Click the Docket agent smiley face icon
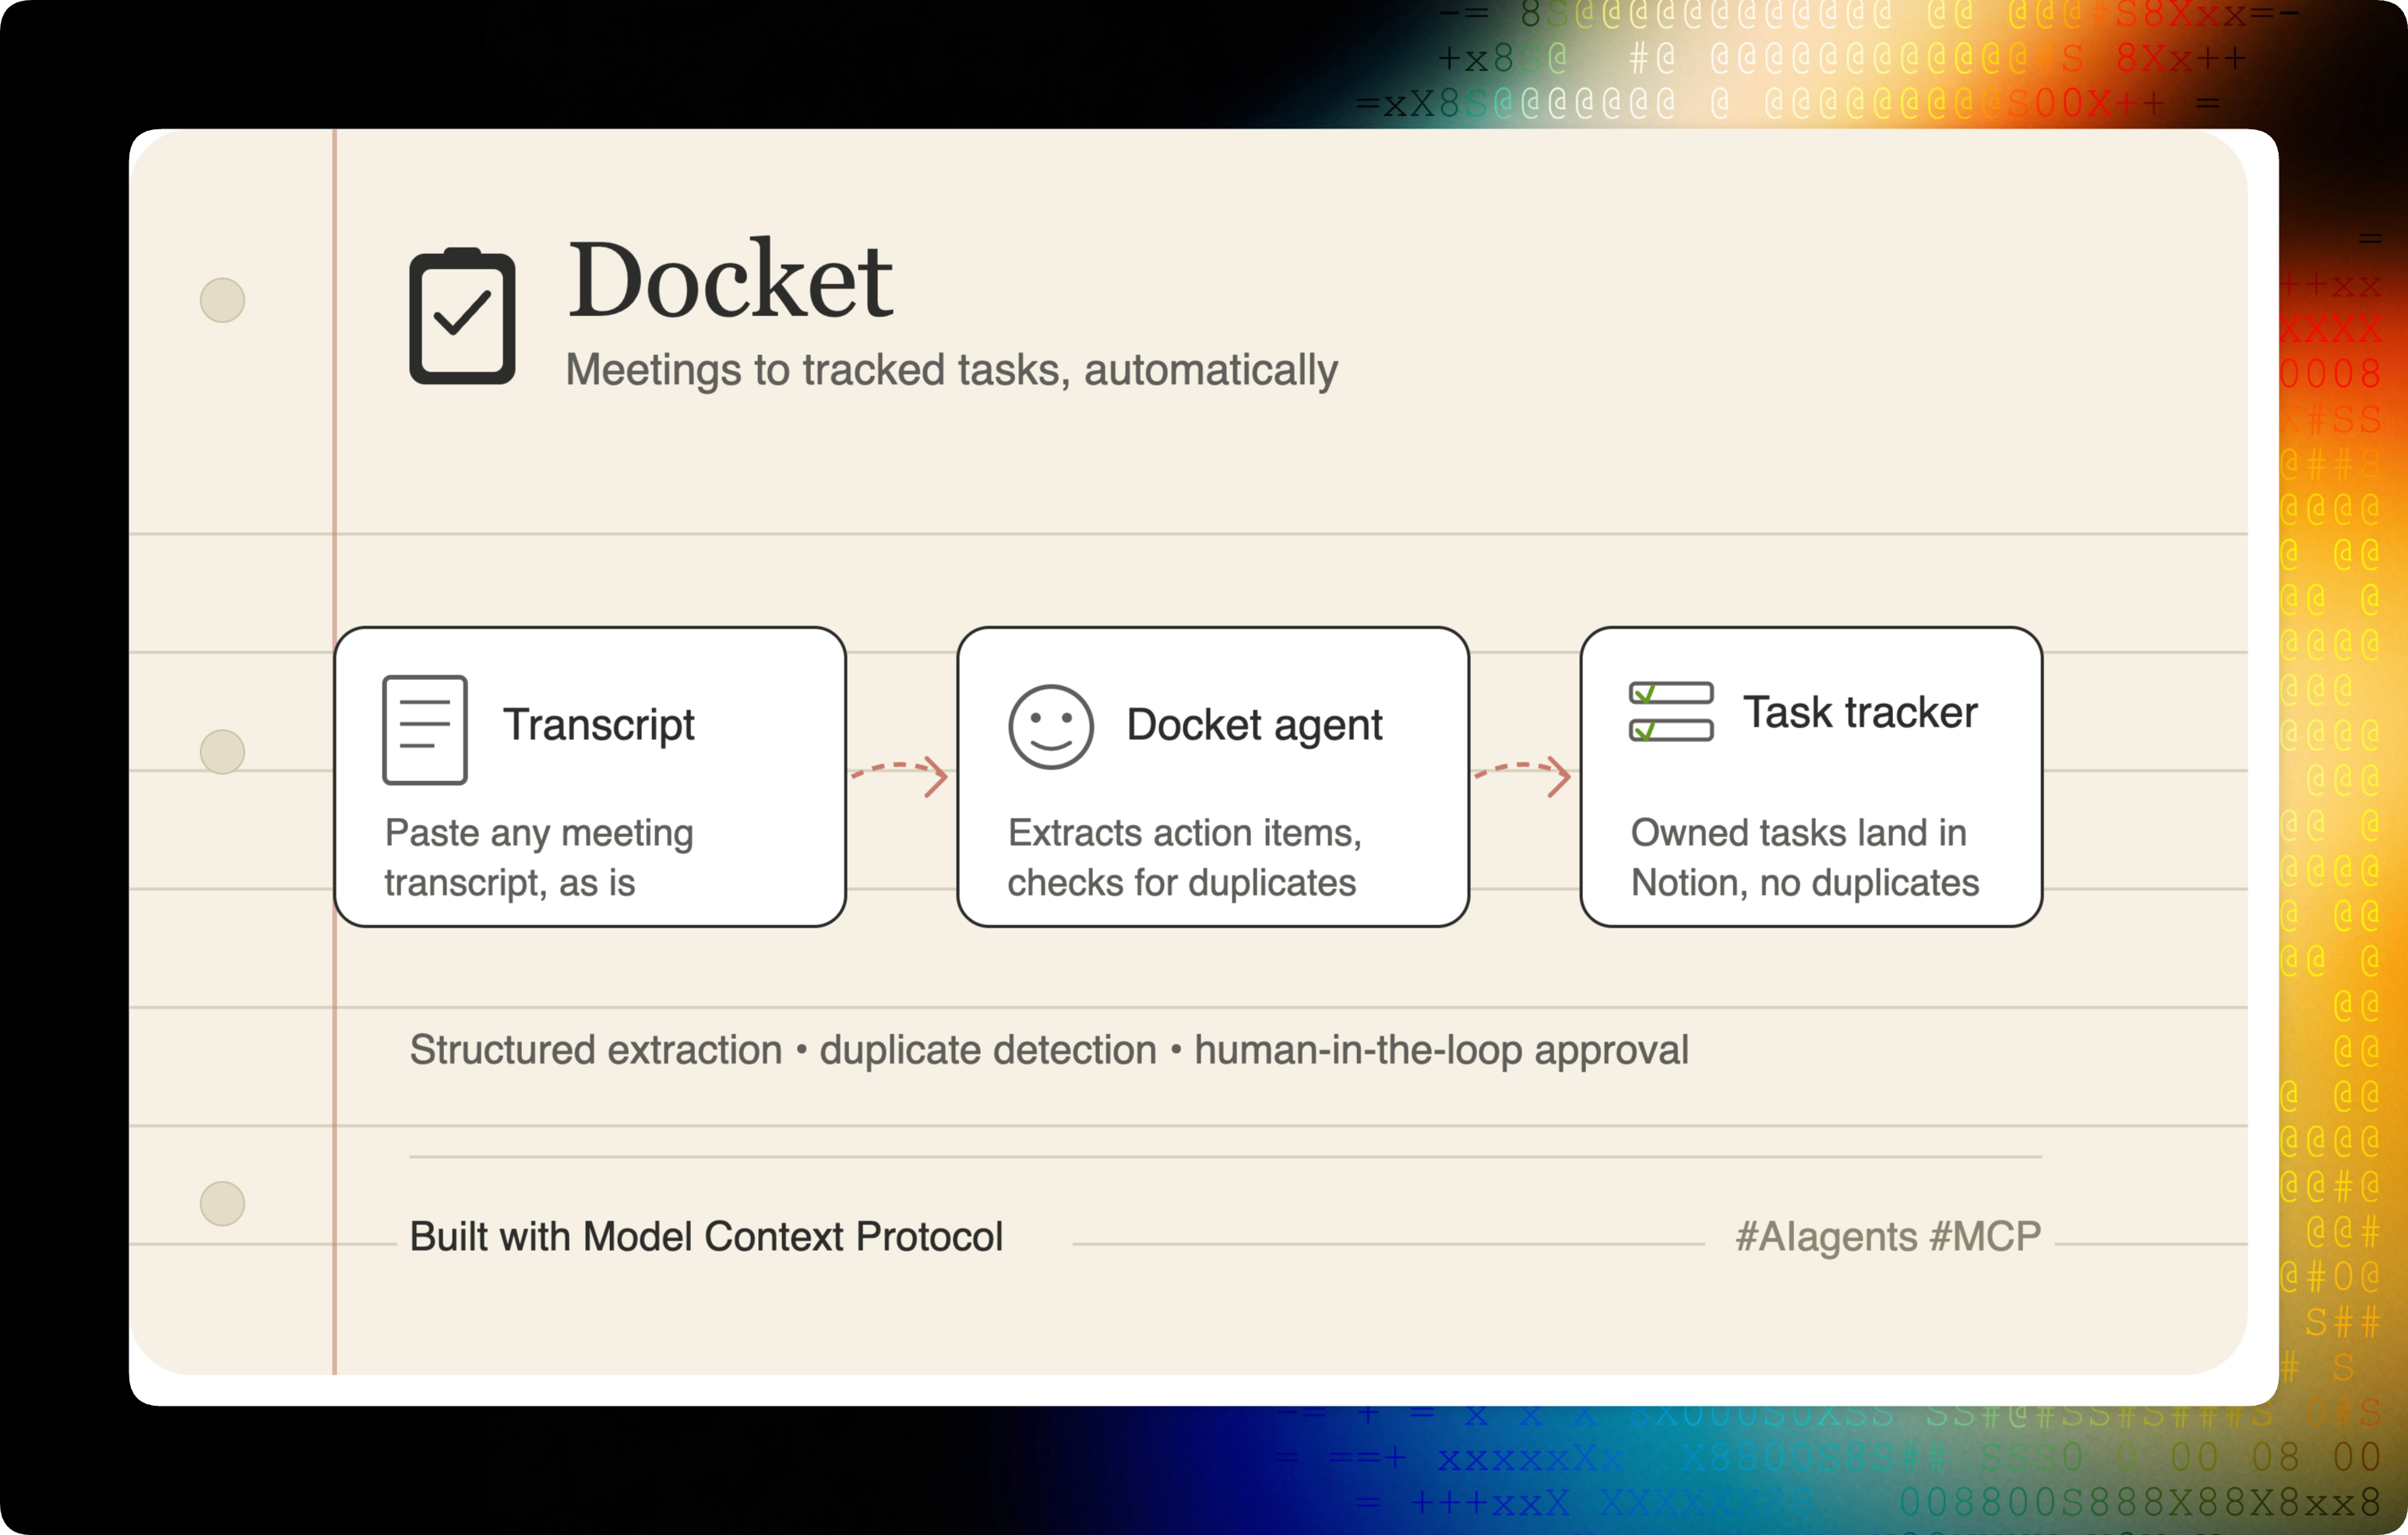The image size is (2408, 1535). (x=1050, y=727)
